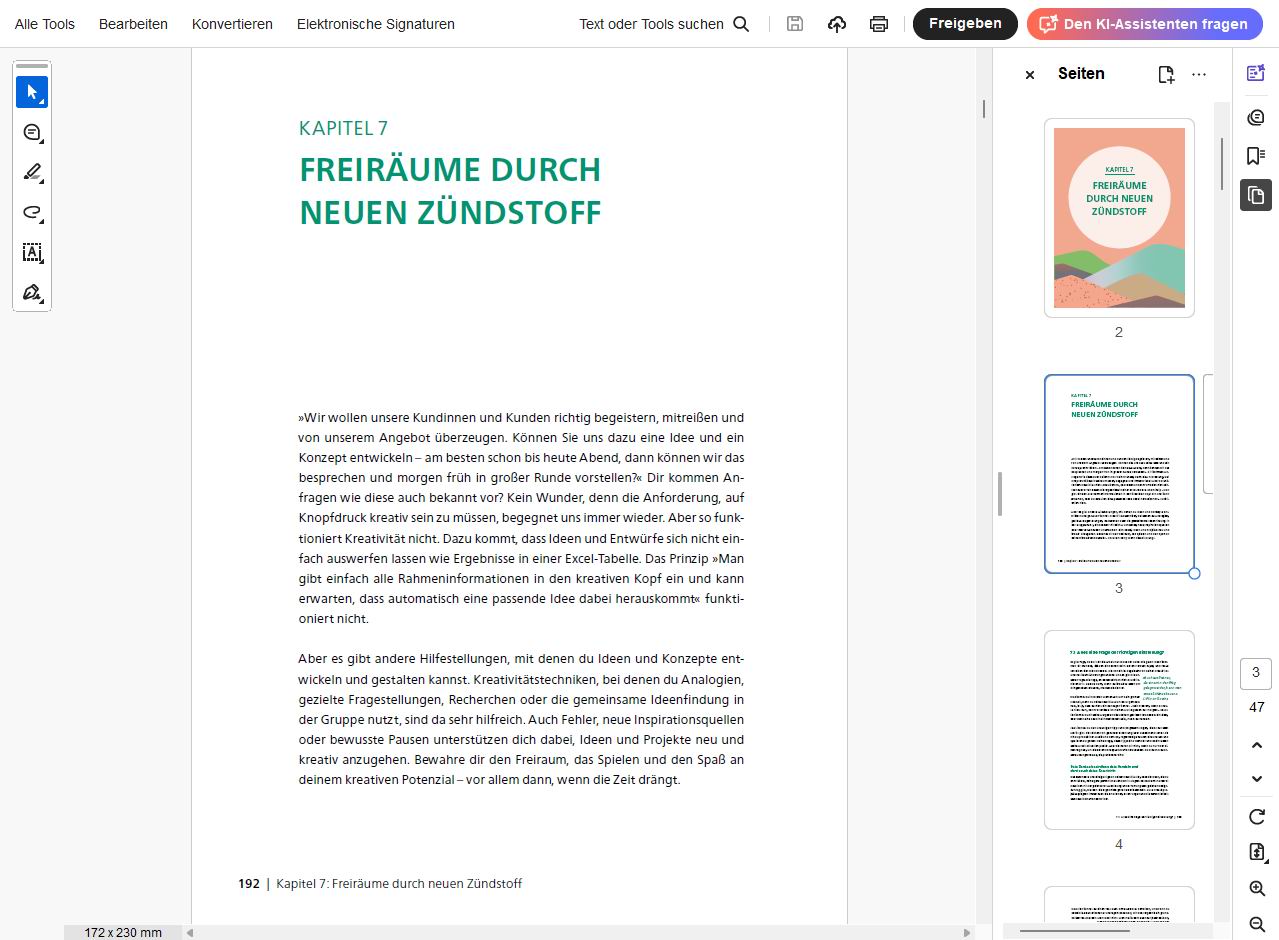
Task: Toggle the pages thumbnail panel icon
Action: click(x=1256, y=195)
